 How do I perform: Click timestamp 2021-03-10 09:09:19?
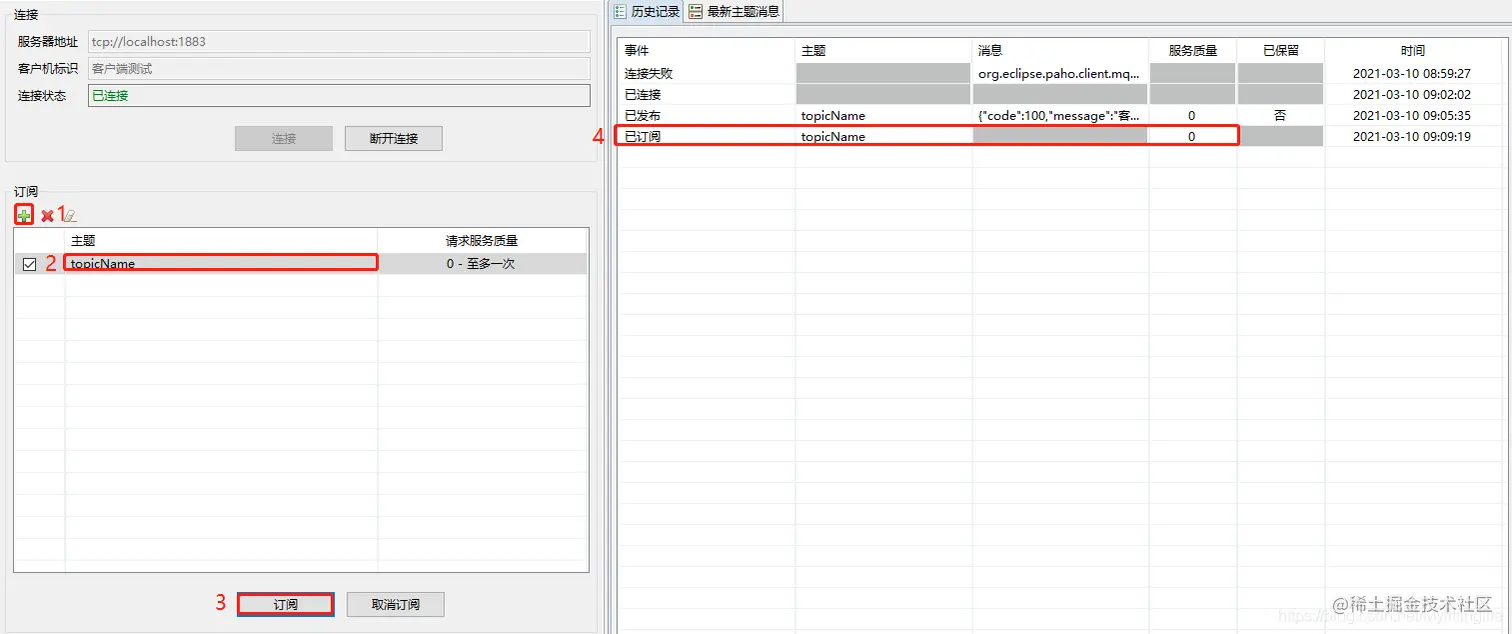coord(1412,137)
